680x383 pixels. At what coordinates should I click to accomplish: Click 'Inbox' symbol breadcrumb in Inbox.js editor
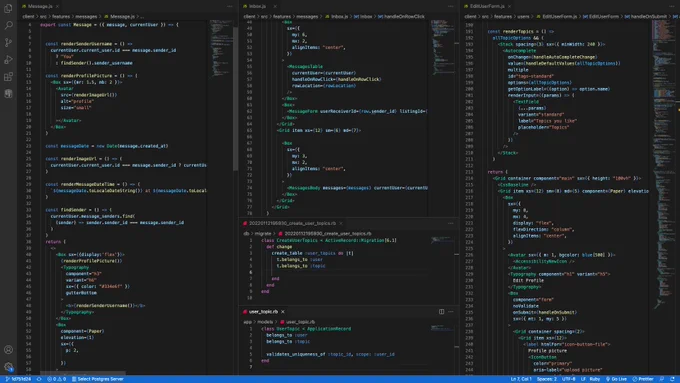[363, 16]
